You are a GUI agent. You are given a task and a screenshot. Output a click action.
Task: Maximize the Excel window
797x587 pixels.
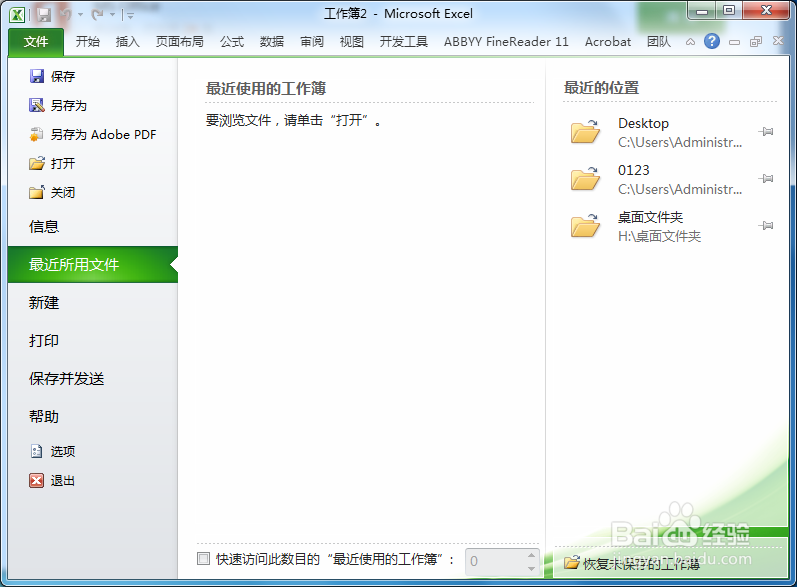pos(728,11)
